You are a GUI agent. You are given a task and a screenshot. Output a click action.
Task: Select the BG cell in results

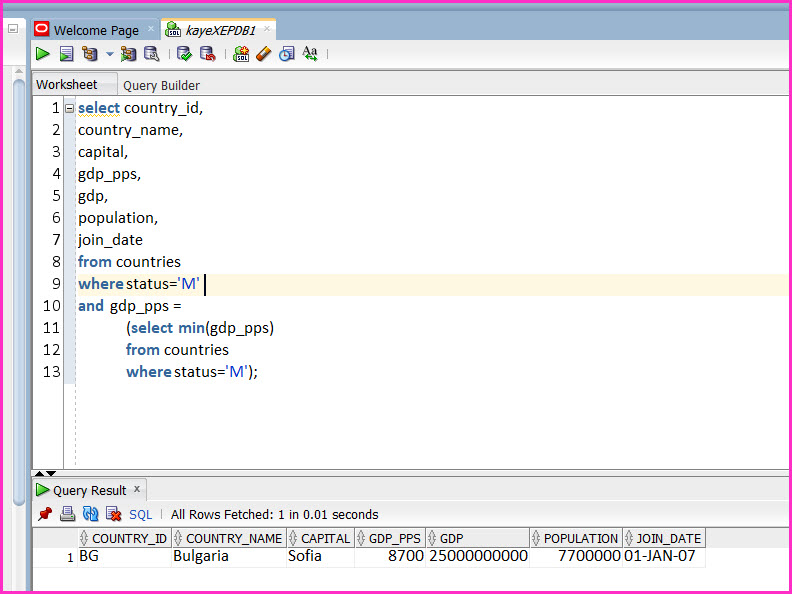pyautogui.click(x=125, y=556)
